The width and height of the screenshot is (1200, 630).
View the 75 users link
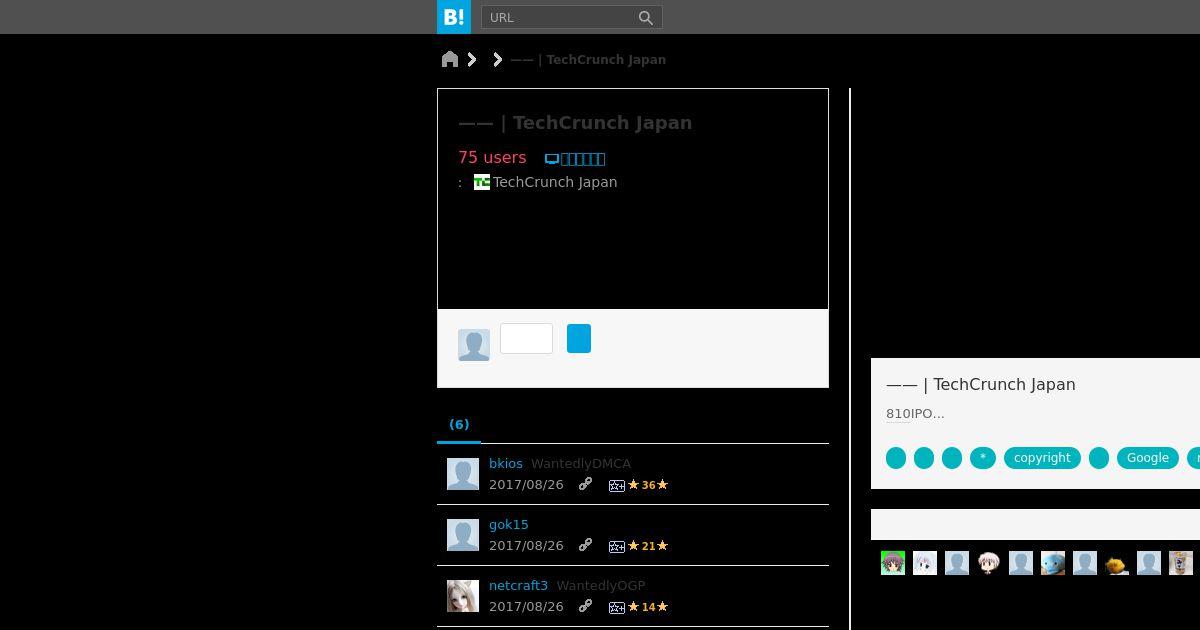tap(492, 157)
